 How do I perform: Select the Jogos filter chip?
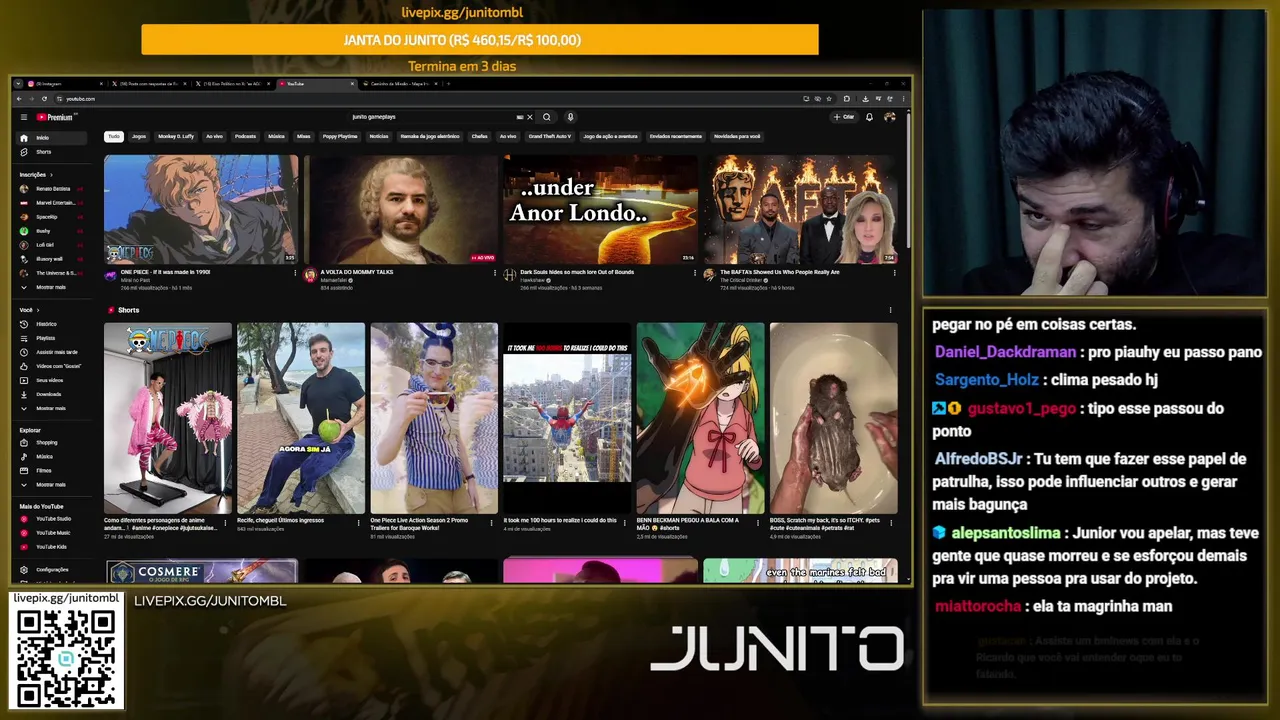(x=139, y=136)
